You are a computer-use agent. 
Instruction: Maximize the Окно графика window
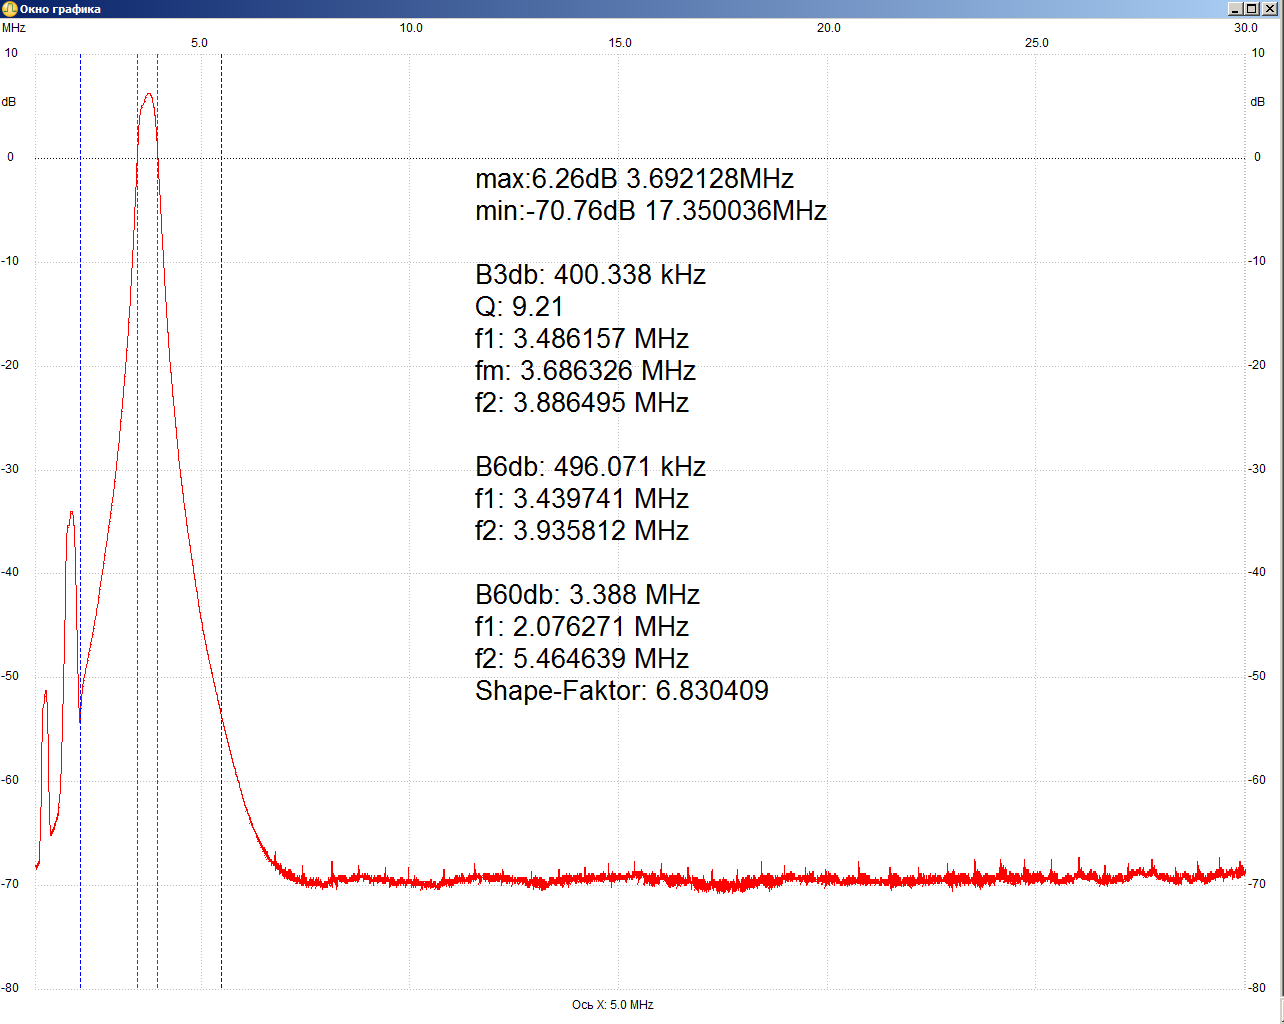pyautogui.click(x=1250, y=9)
